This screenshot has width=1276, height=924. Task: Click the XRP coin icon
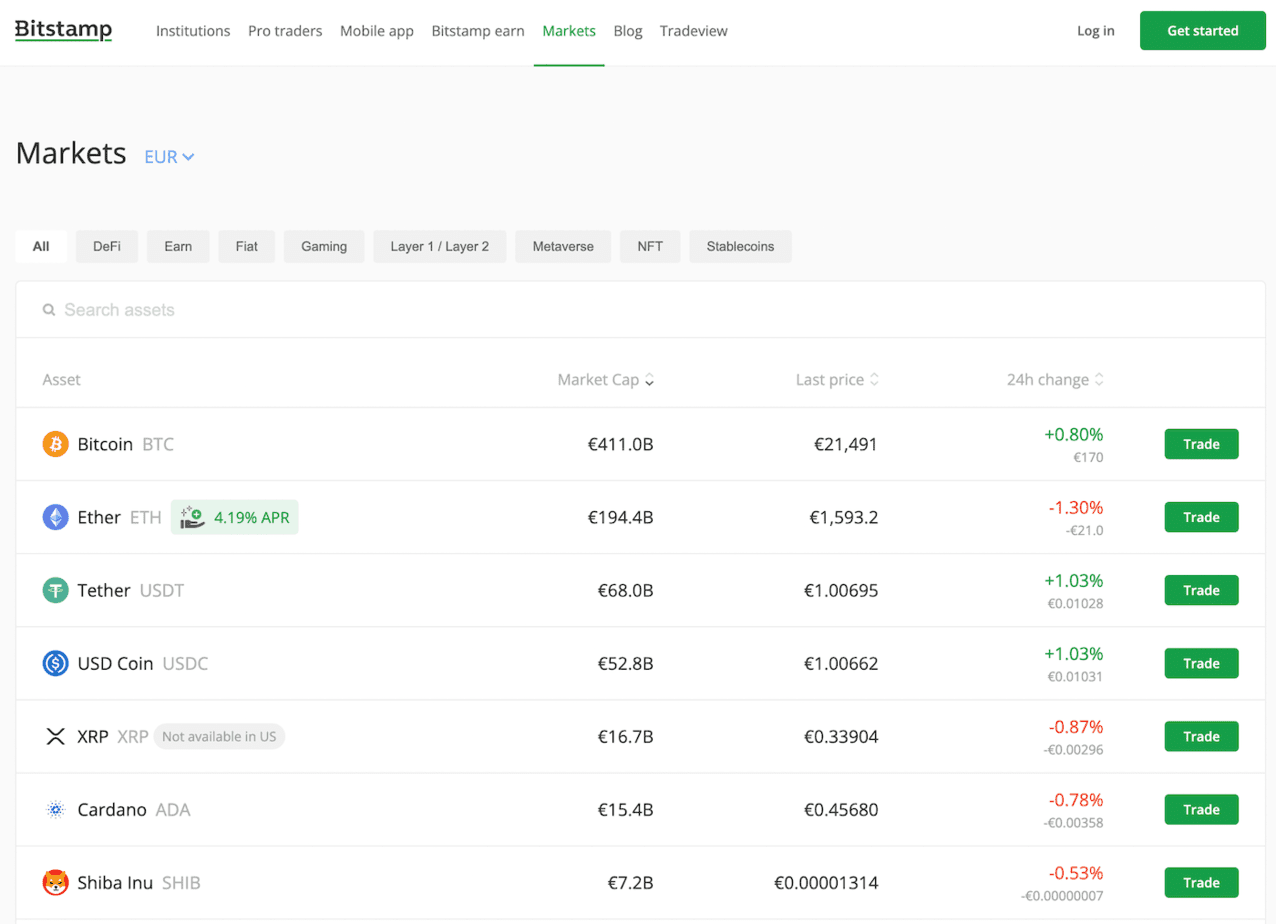click(55, 736)
